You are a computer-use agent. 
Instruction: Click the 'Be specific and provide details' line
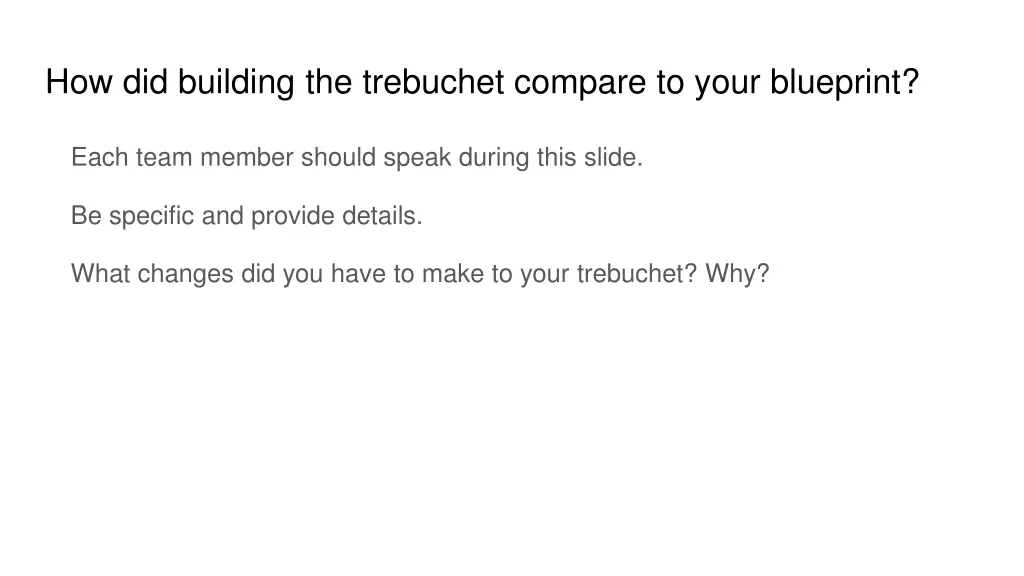coord(247,216)
